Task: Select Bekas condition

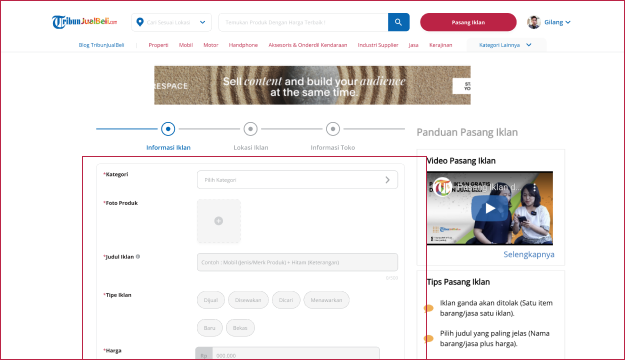Action: [x=240, y=328]
